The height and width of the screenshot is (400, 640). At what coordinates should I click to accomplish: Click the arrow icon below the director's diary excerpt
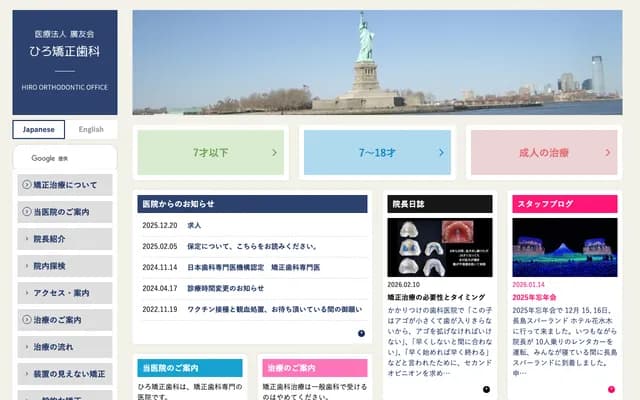coord(486,389)
